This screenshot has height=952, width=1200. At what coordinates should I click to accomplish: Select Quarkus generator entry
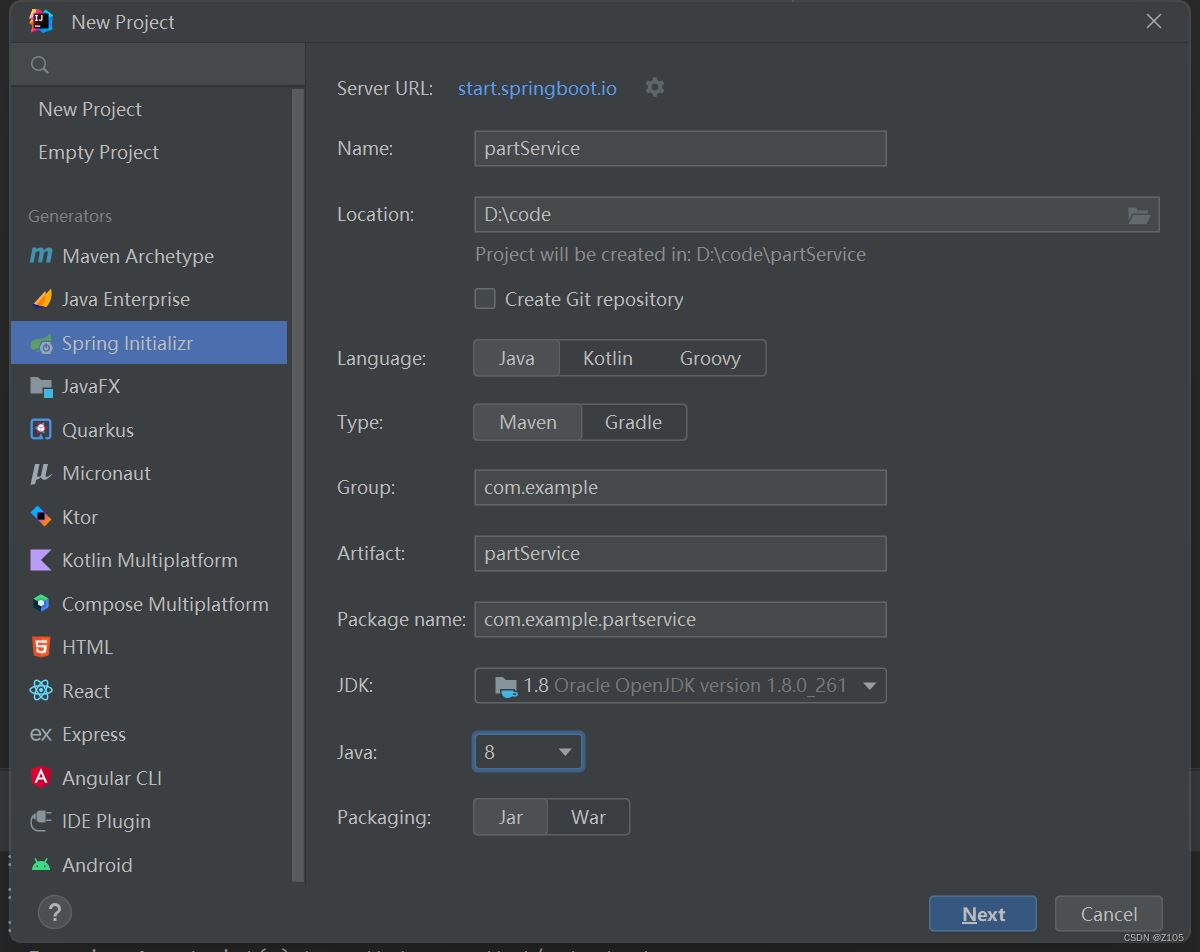[x=149, y=430]
